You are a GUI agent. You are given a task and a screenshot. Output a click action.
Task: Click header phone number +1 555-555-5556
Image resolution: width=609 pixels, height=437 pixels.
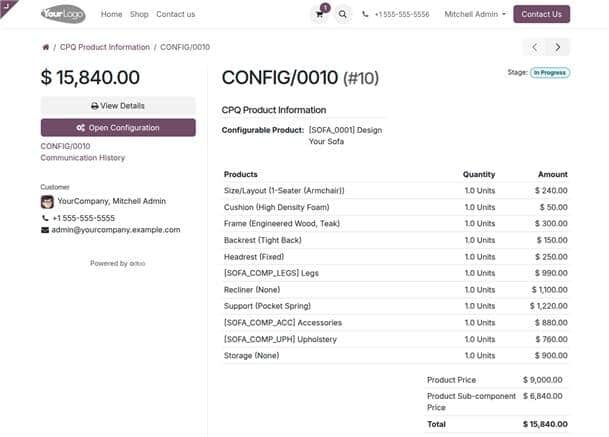(x=402, y=14)
